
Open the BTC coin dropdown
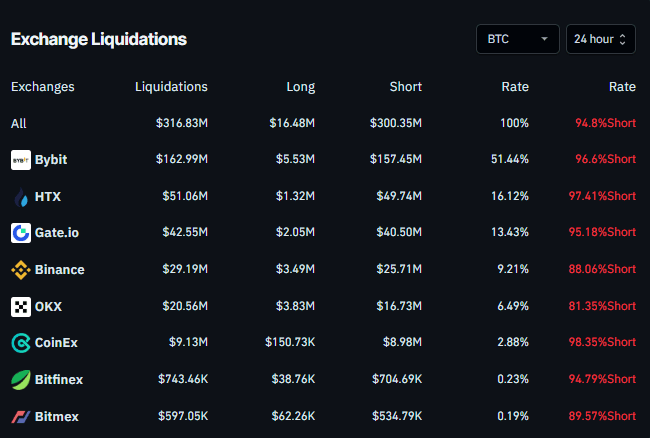517,39
